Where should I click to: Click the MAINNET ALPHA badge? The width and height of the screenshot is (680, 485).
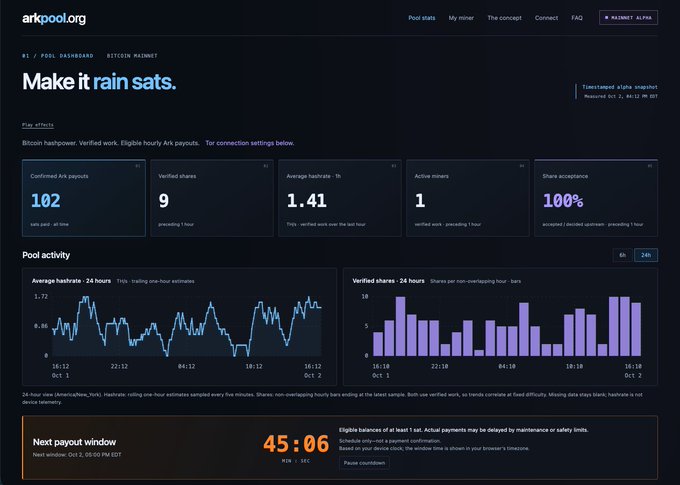pyautogui.click(x=628, y=18)
